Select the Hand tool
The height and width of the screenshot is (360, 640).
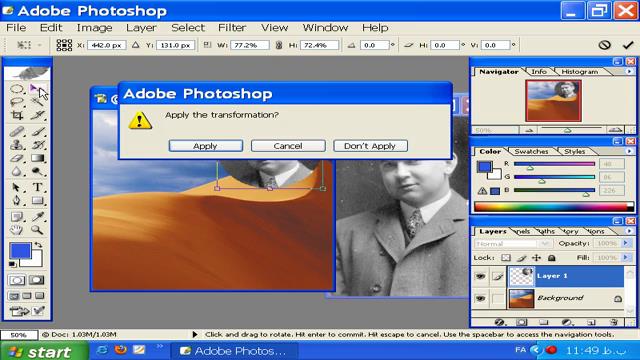coord(17,230)
